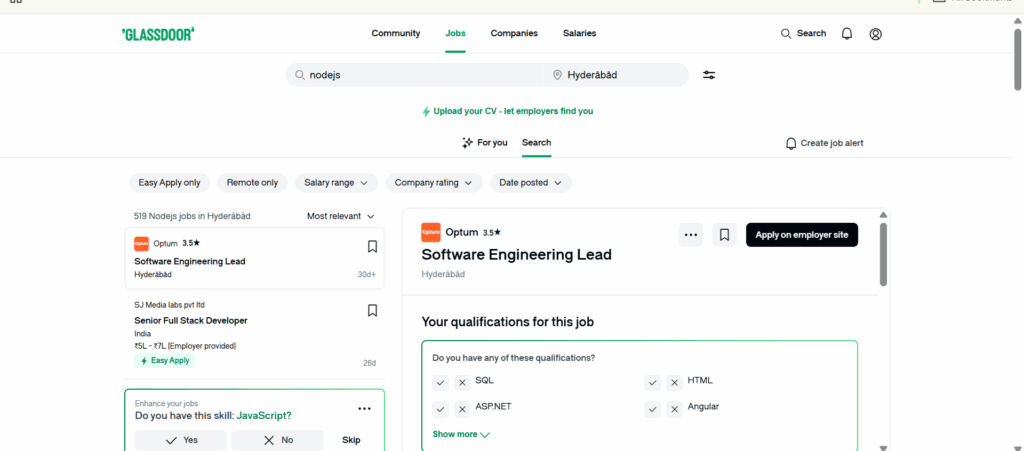The height and width of the screenshot is (451, 1024).
Task: Click Apply on employer site button
Action: point(801,235)
